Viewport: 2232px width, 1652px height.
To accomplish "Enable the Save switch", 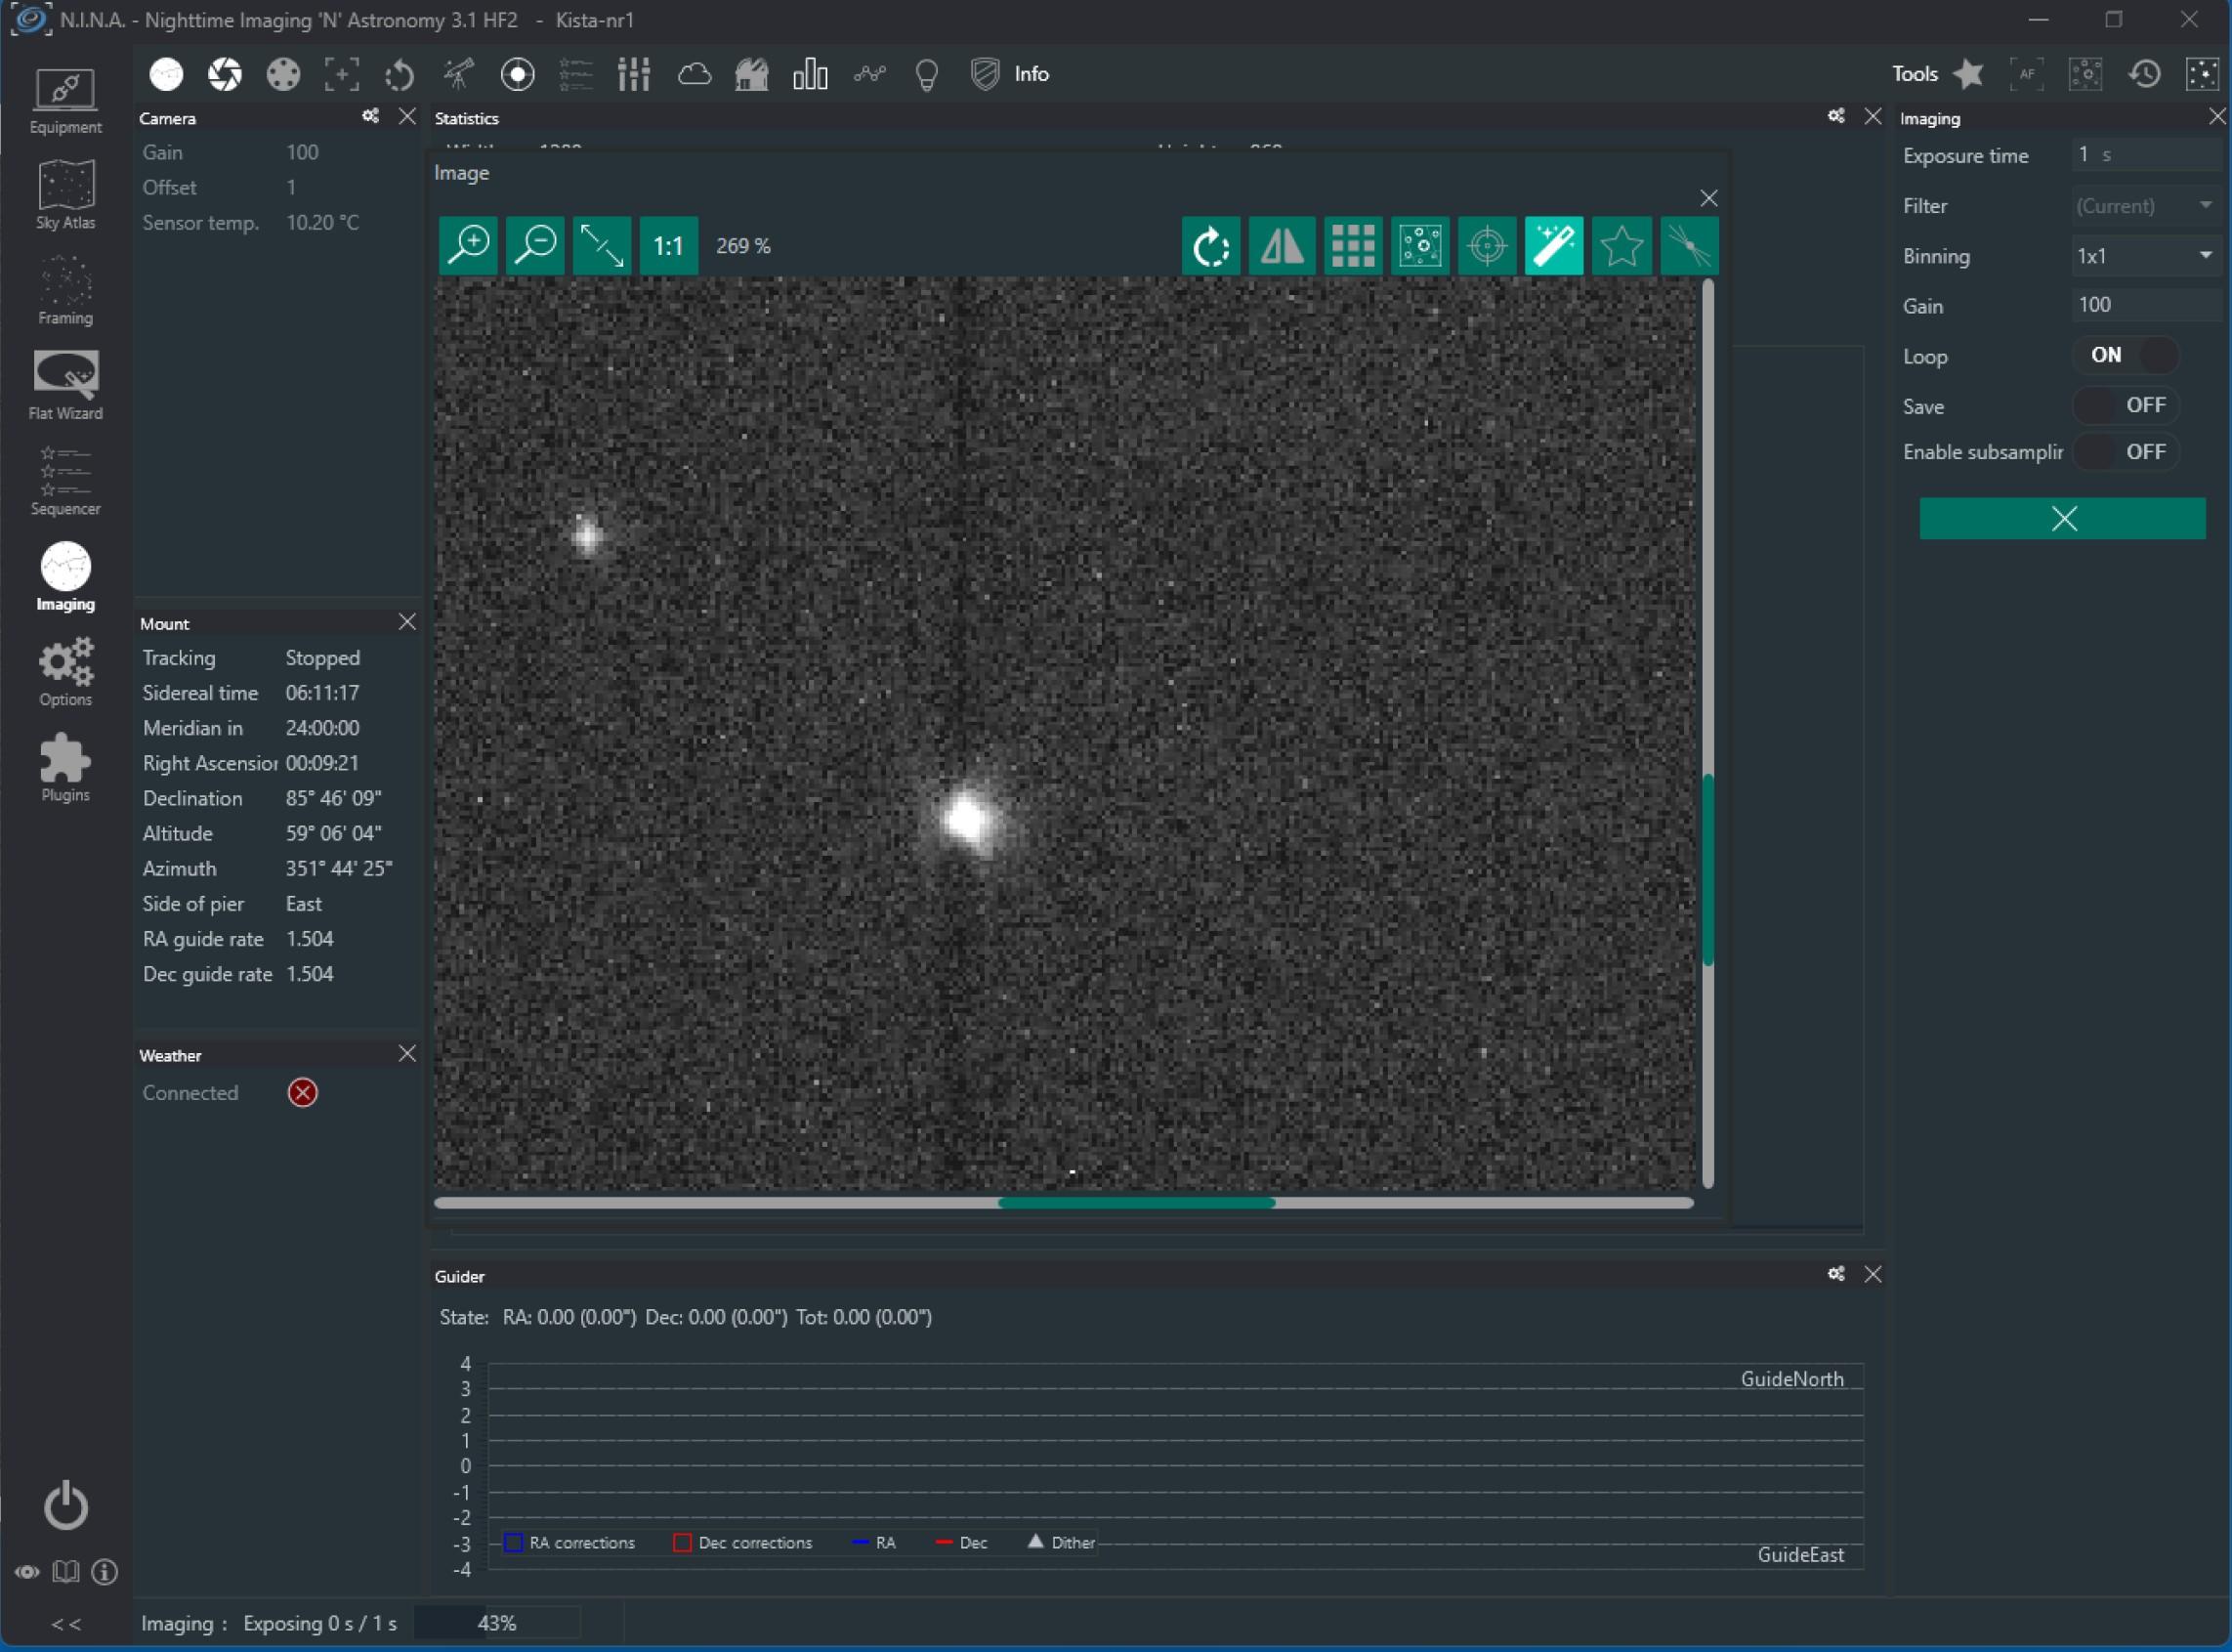I will click(x=2125, y=405).
